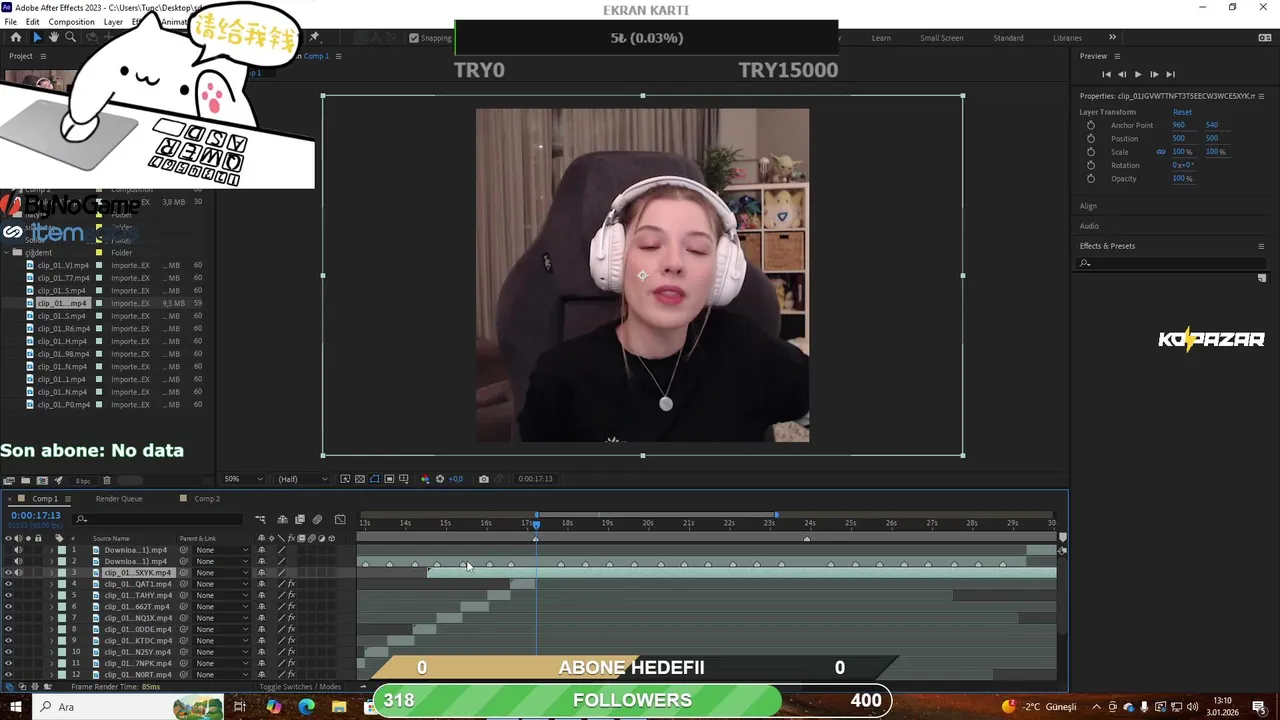Take a snapshot with camera icon
The height and width of the screenshot is (720, 1280).
click(x=484, y=479)
